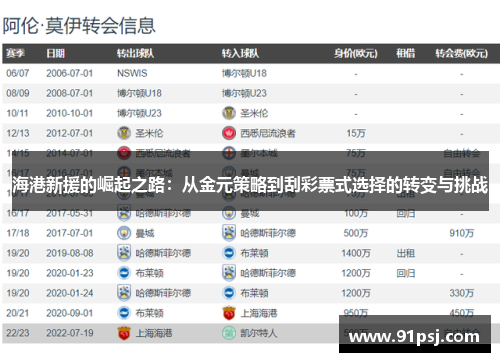Click the 哈德斯菲尔德 crest in 2020-01-24 row
This screenshot has width=500, height=362.
[124, 293]
